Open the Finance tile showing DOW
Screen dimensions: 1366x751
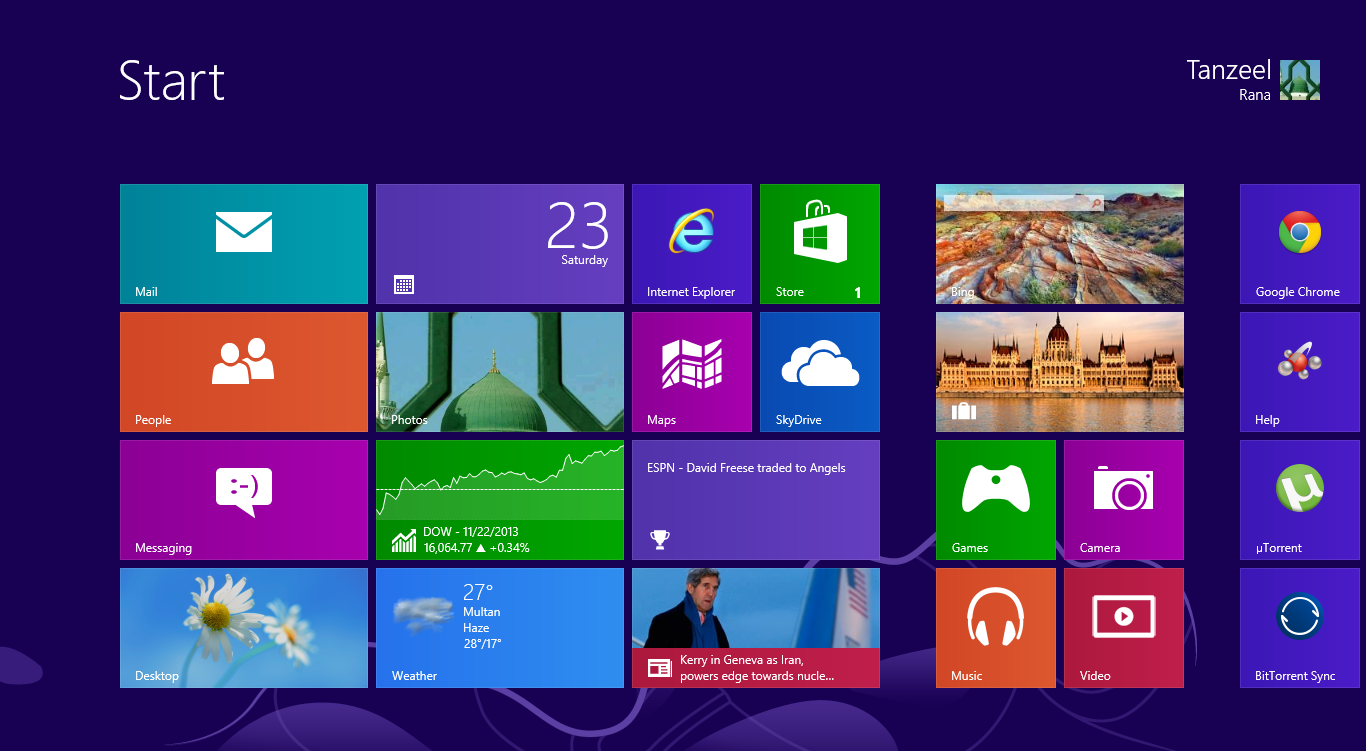tap(500, 500)
